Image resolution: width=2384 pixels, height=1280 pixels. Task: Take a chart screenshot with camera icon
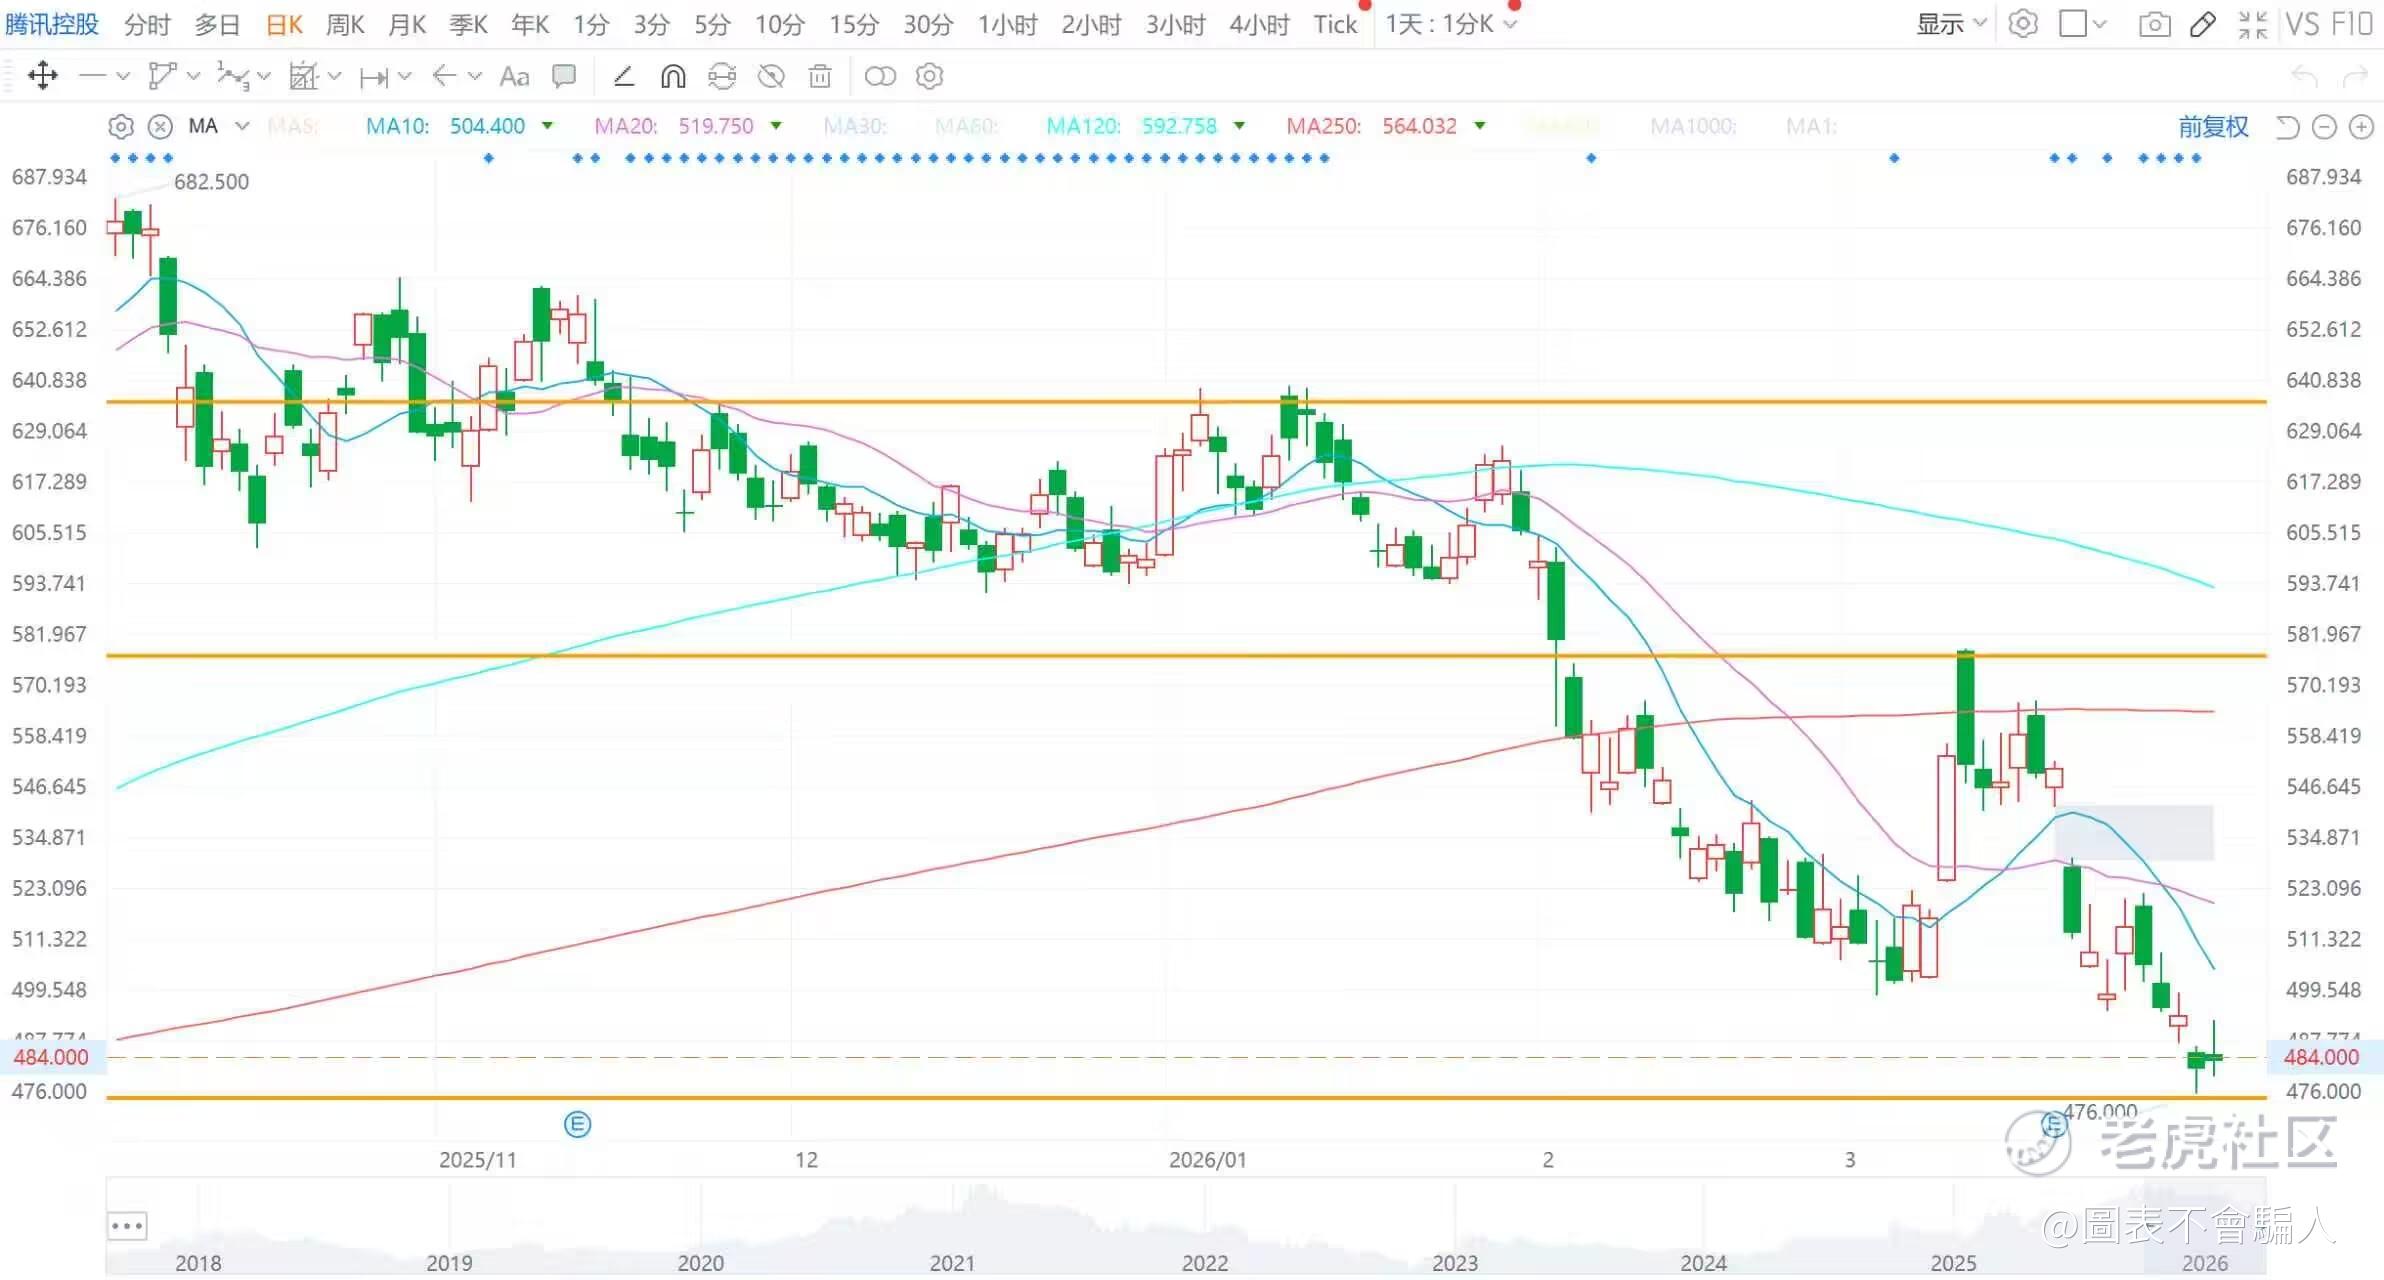coord(2154,24)
